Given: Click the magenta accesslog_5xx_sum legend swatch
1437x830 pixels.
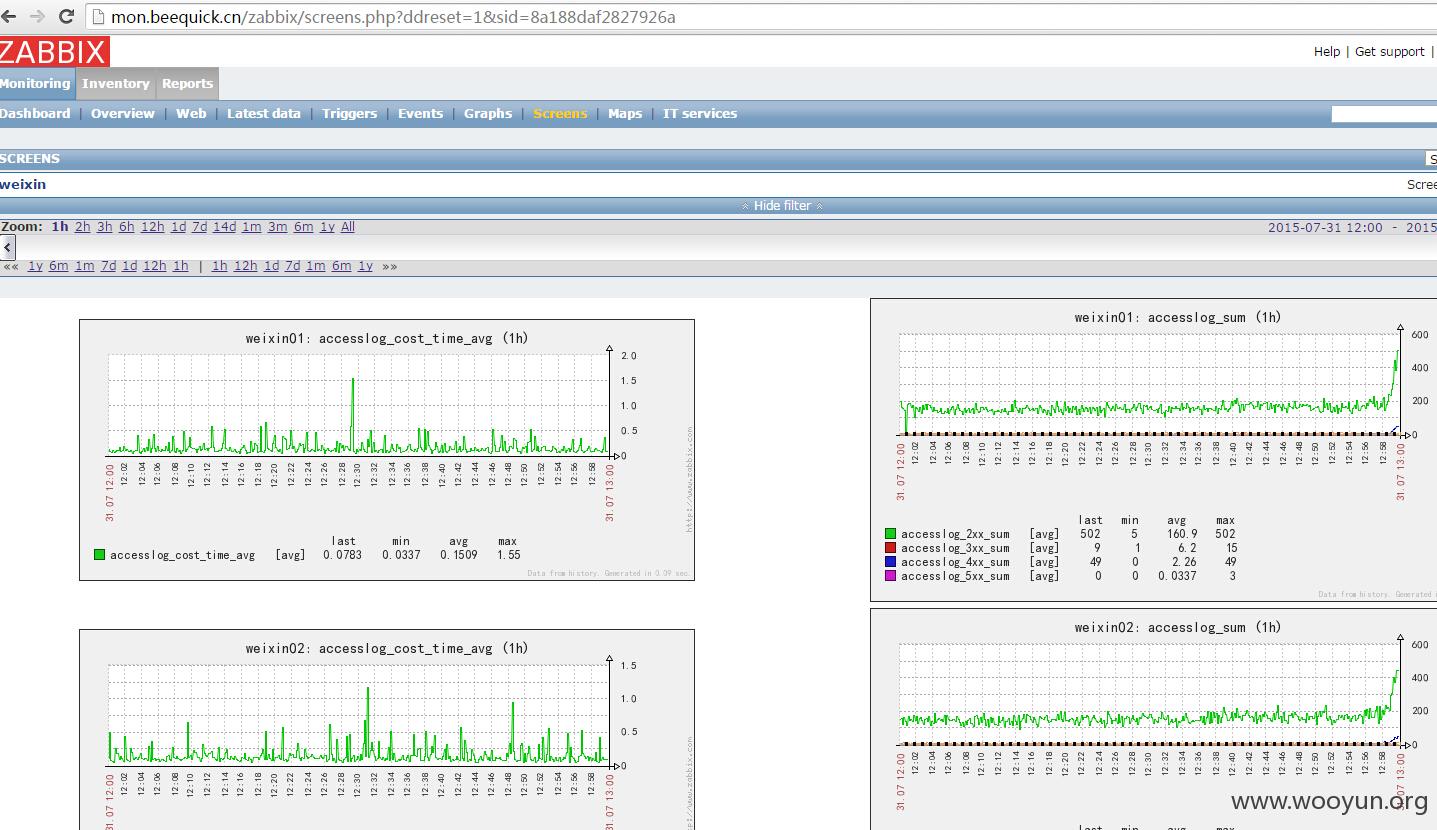Looking at the screenshot, I should coord(890,576).
